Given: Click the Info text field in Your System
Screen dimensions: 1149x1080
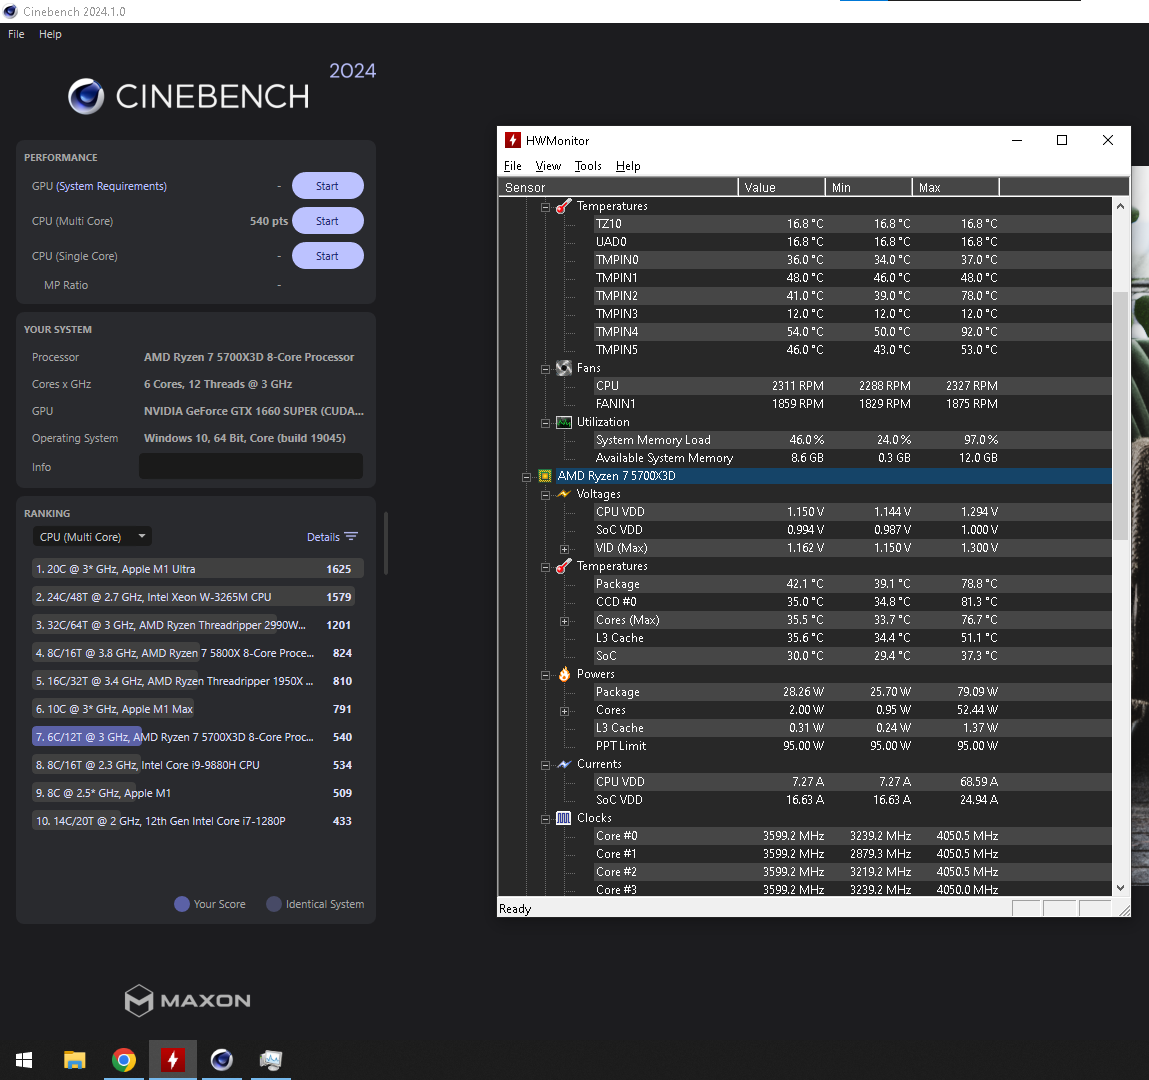Looking at the screenshot, I should 251,466.
